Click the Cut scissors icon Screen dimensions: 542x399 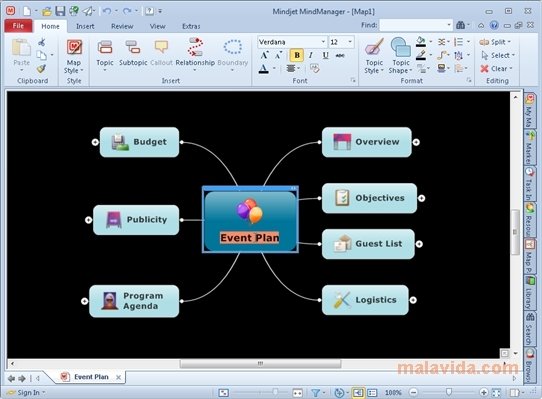click(41, 42)
